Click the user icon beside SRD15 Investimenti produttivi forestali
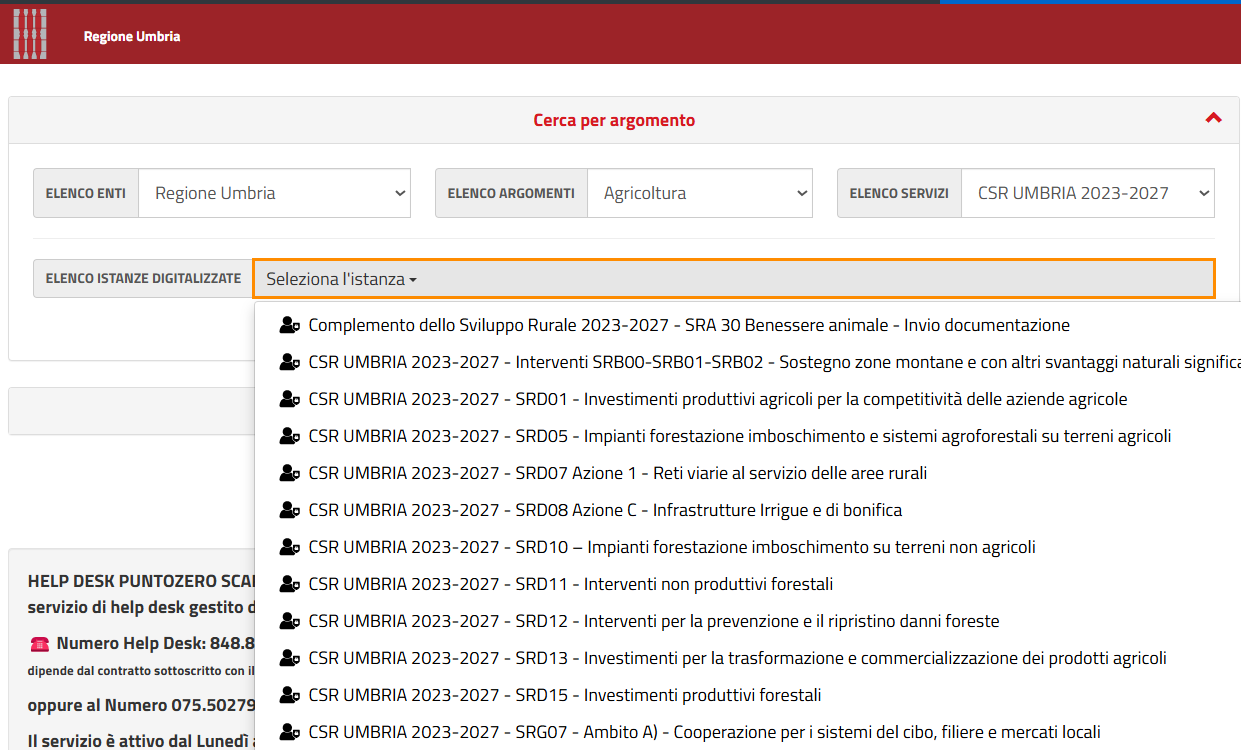1241x750 pixels. [x=290, y=695]
